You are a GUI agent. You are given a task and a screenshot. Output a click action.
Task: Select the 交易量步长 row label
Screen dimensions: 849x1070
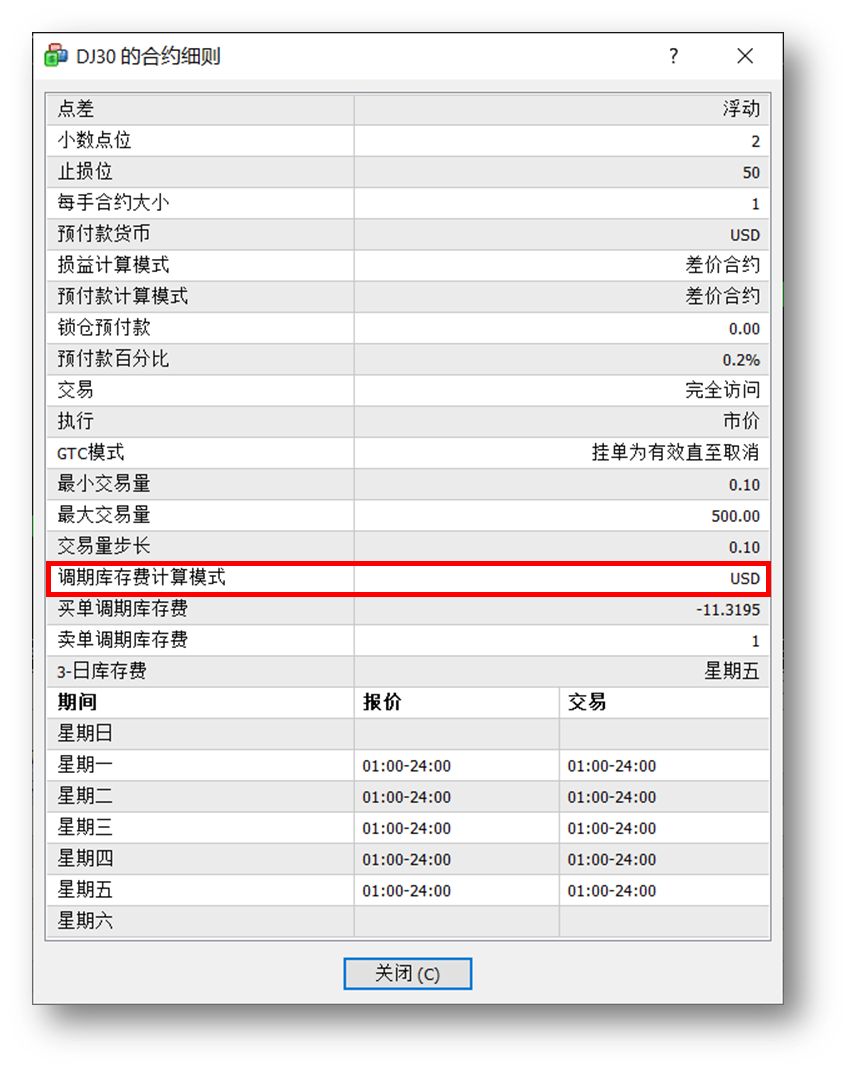pyautogui.click(x=104, y=546)
